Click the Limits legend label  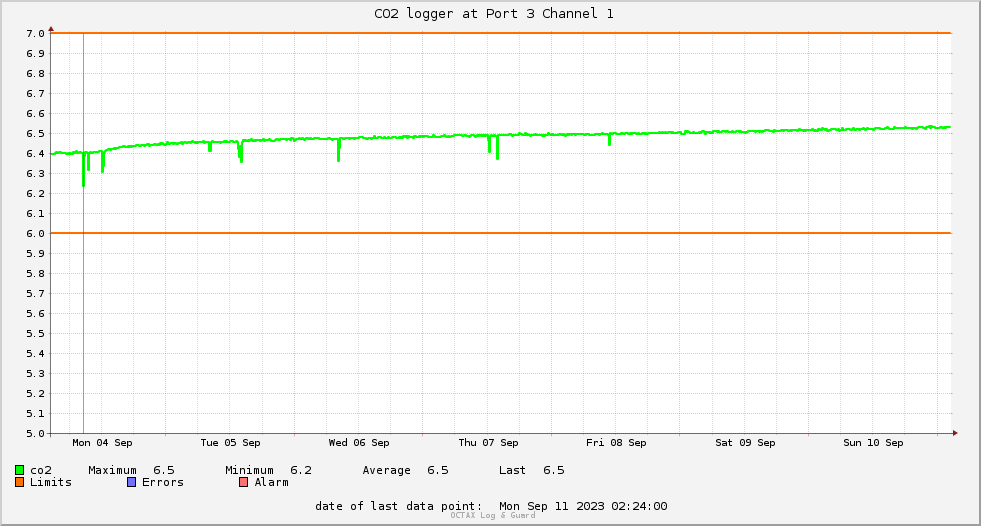51,482
